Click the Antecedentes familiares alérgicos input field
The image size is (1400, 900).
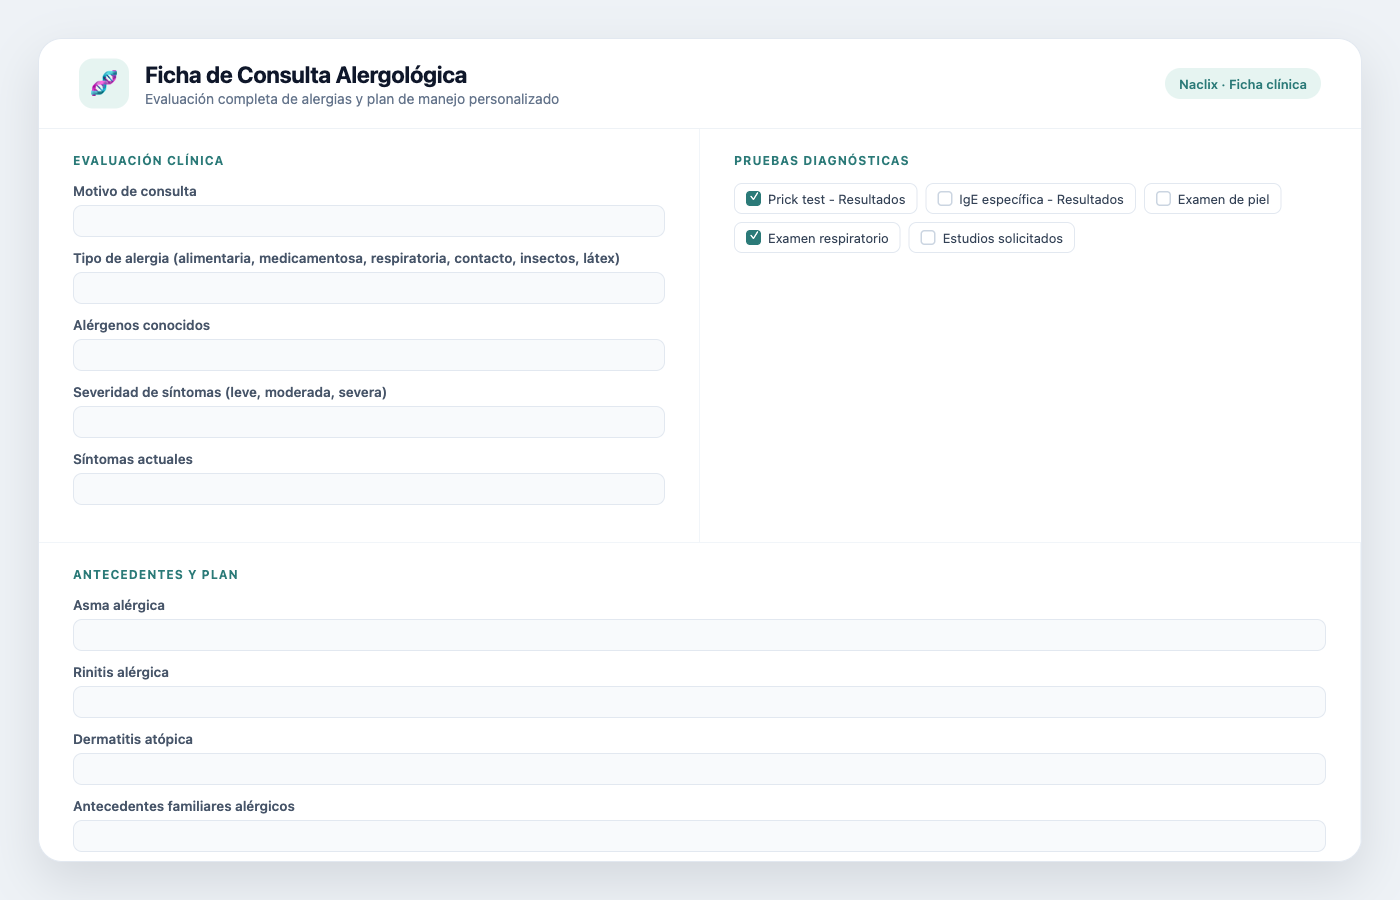click(x=699, y=836)
